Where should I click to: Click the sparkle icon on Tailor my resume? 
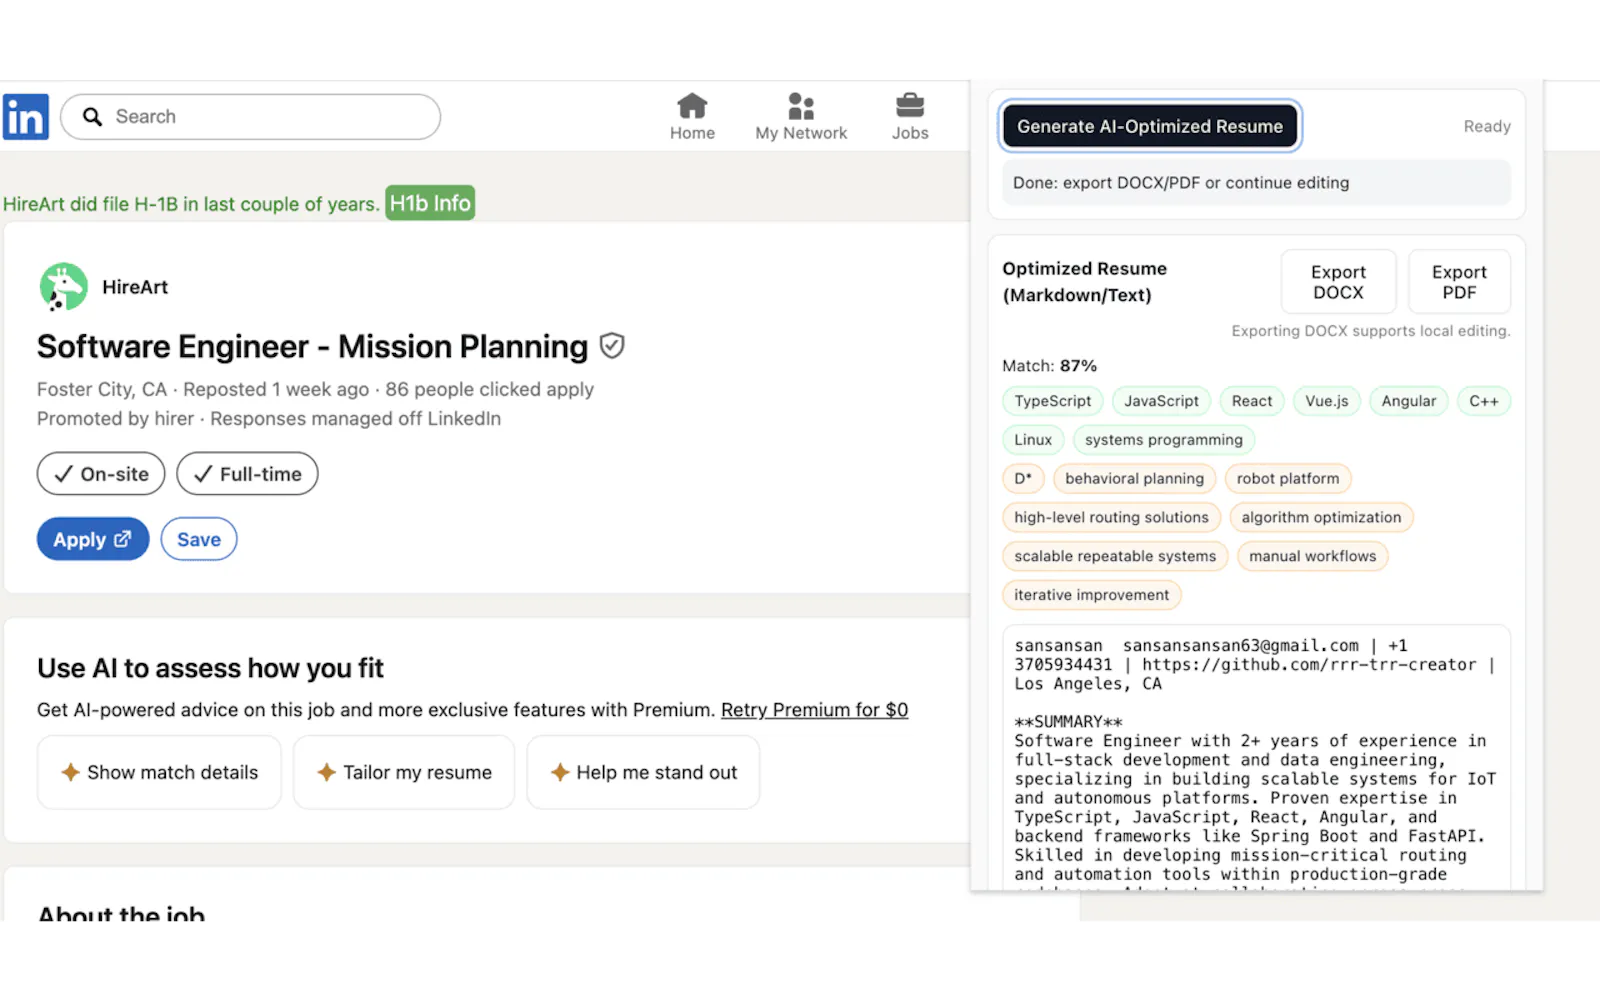[326, 772]
